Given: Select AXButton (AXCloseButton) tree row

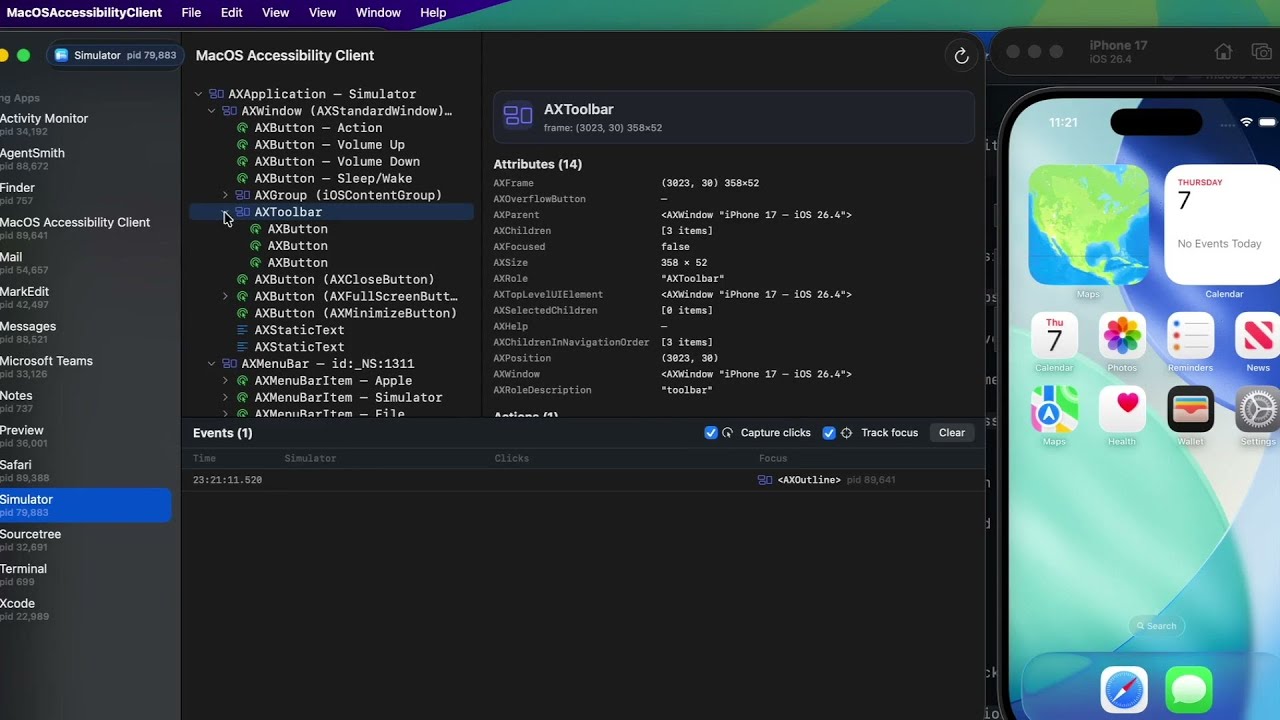Looking at the screenshot, I should 331,279.
